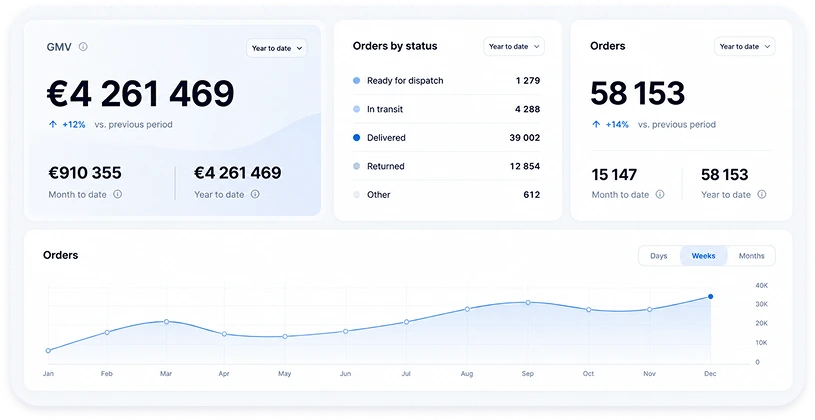Viewport: 815px width, 420px height.
Task: Select the Delivered label
Action: (x=386, y=138)
